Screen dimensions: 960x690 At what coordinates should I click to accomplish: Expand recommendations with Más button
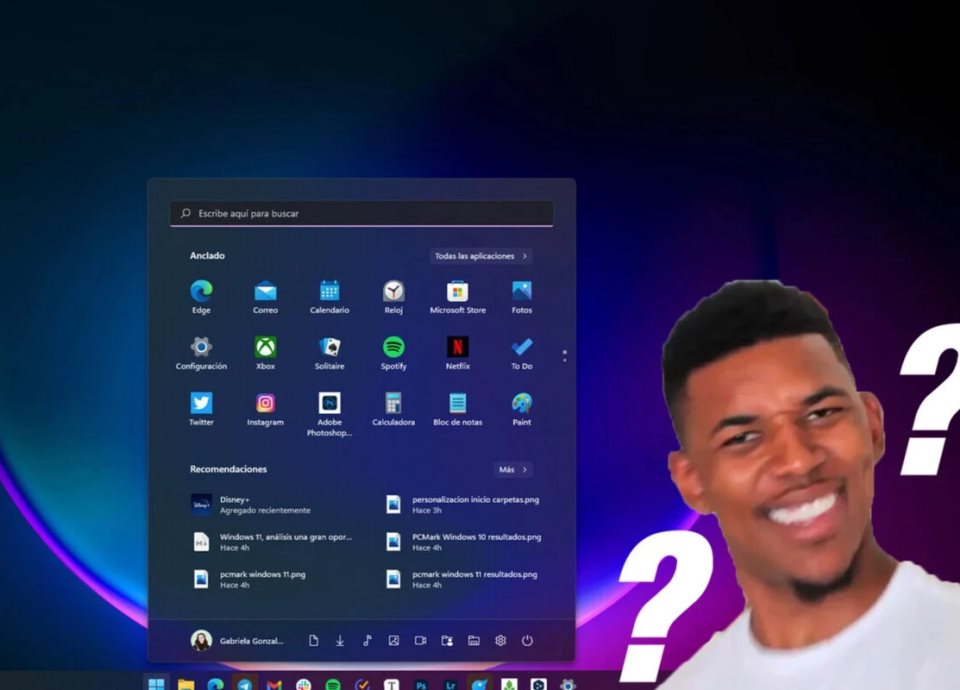(x=512, y=469)
